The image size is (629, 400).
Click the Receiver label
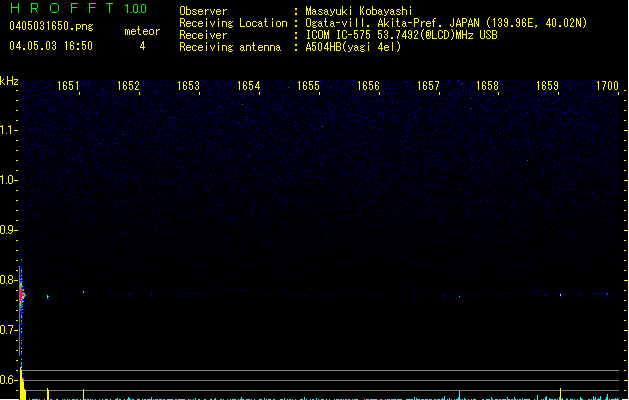tap(203, 35)
